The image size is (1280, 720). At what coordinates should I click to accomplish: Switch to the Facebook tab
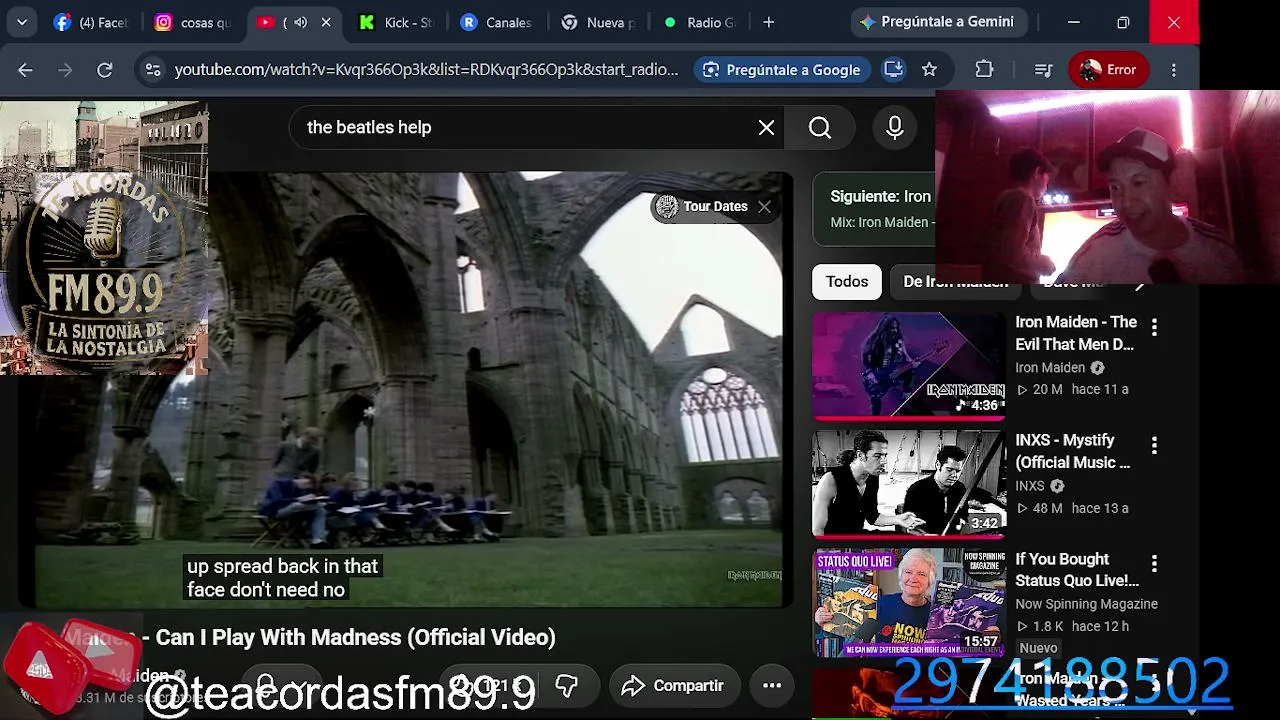(x=89, y=22)
